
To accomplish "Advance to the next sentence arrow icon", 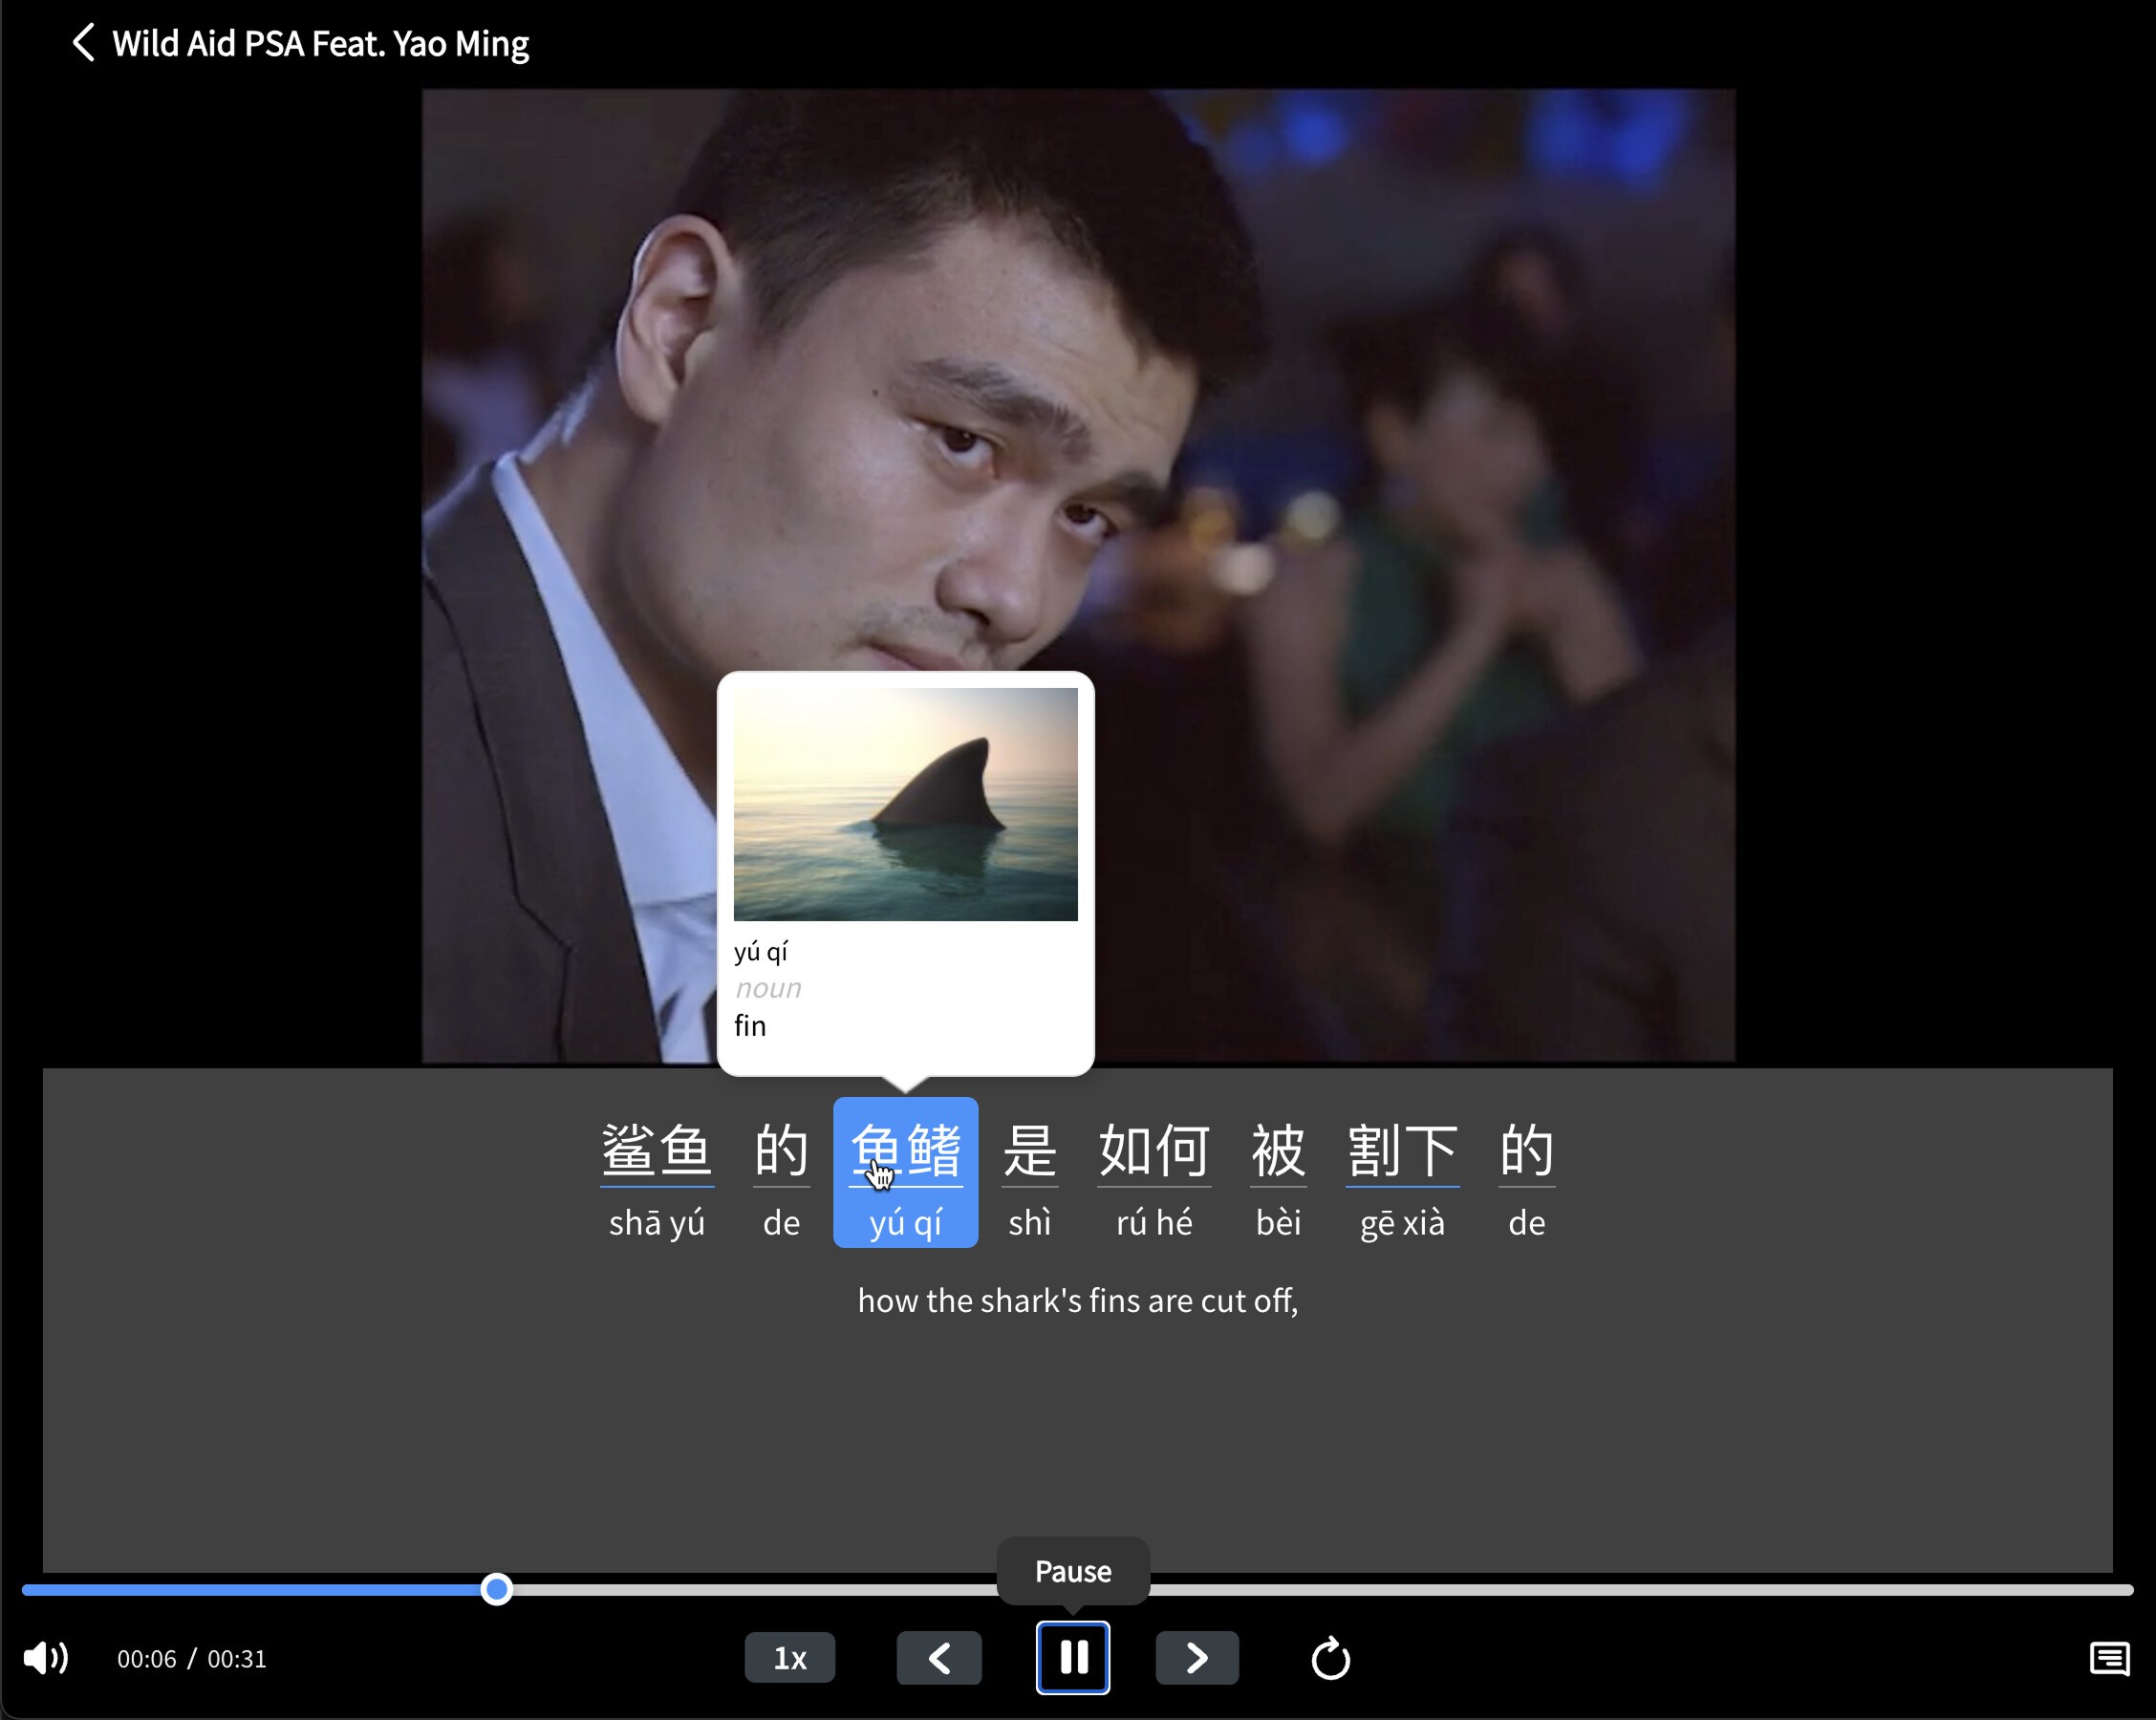I will 1196,1657.
